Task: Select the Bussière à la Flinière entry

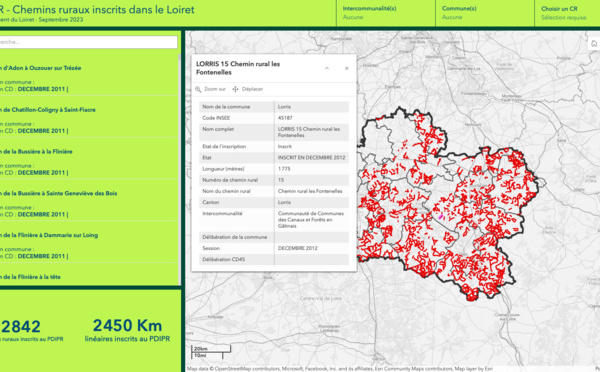Action: click(x=89, y=162)
